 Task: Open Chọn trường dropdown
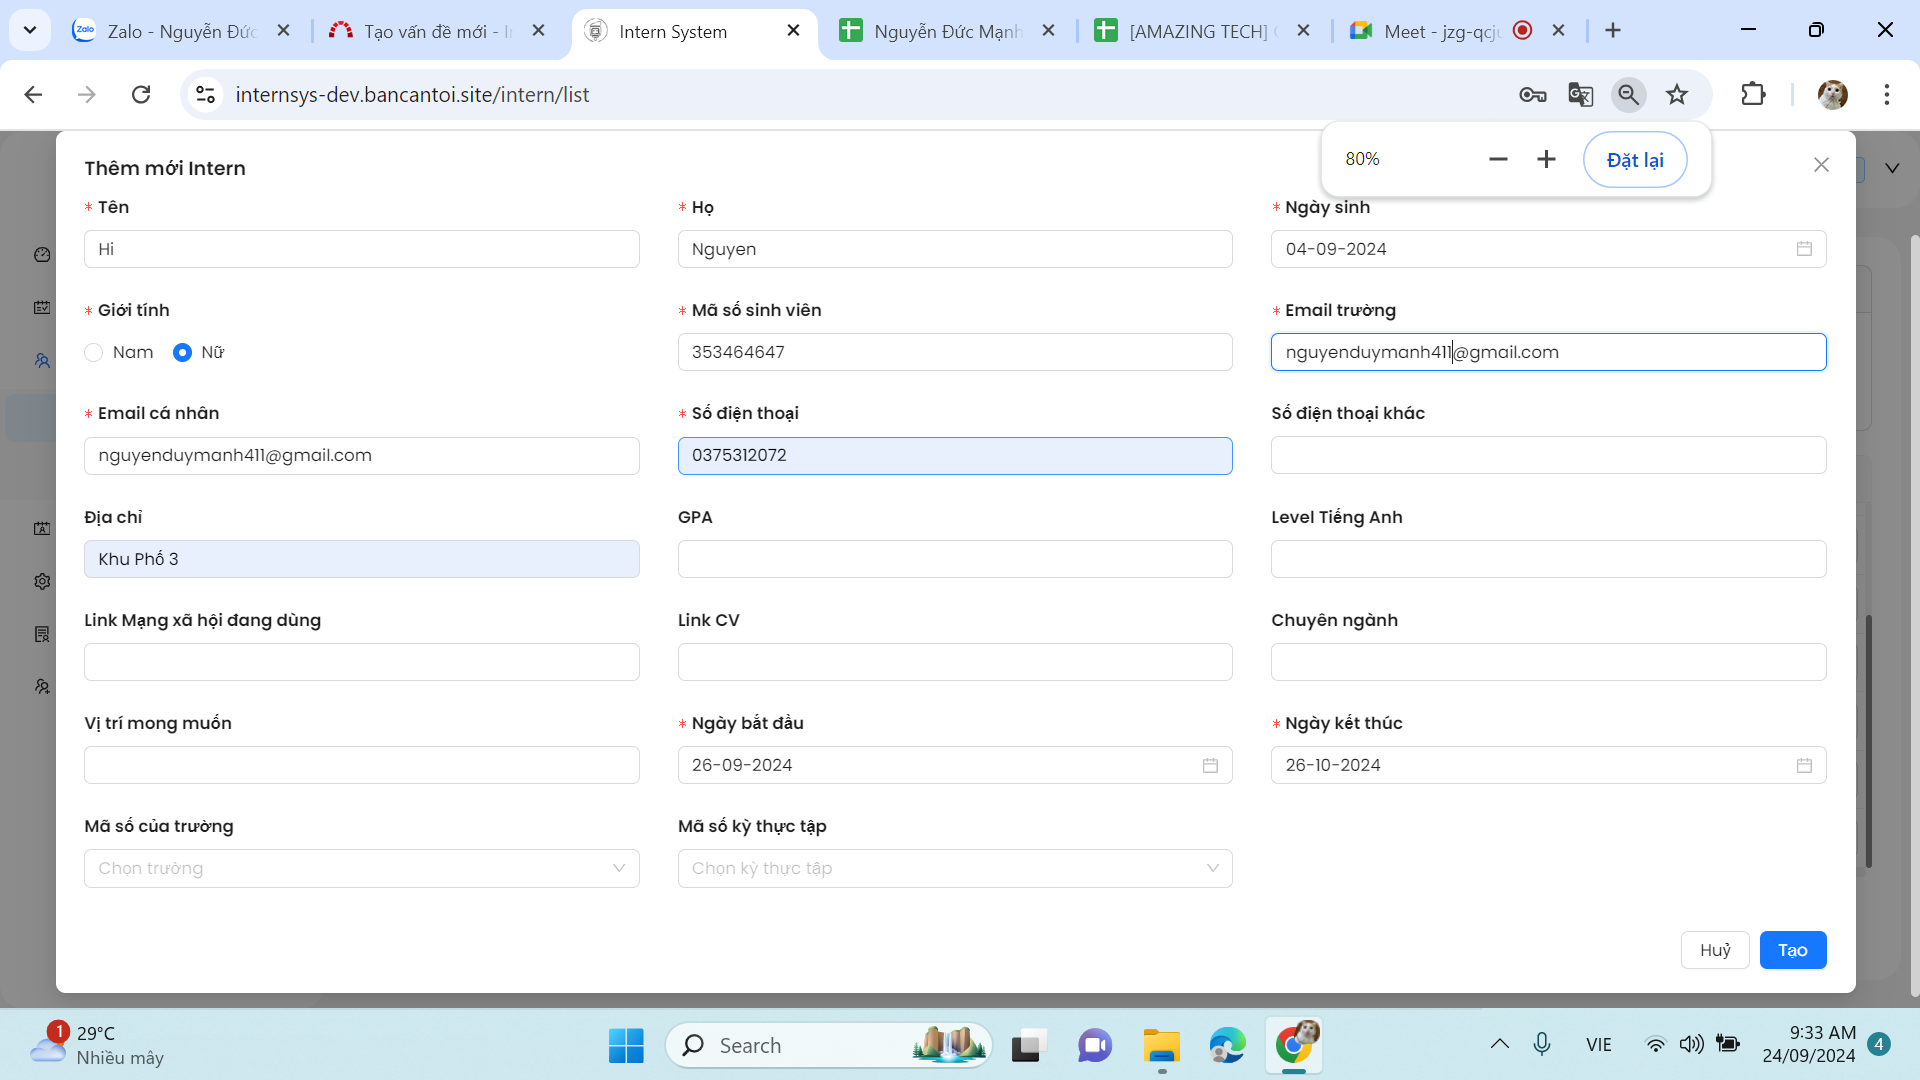click(x=361, y=868)
